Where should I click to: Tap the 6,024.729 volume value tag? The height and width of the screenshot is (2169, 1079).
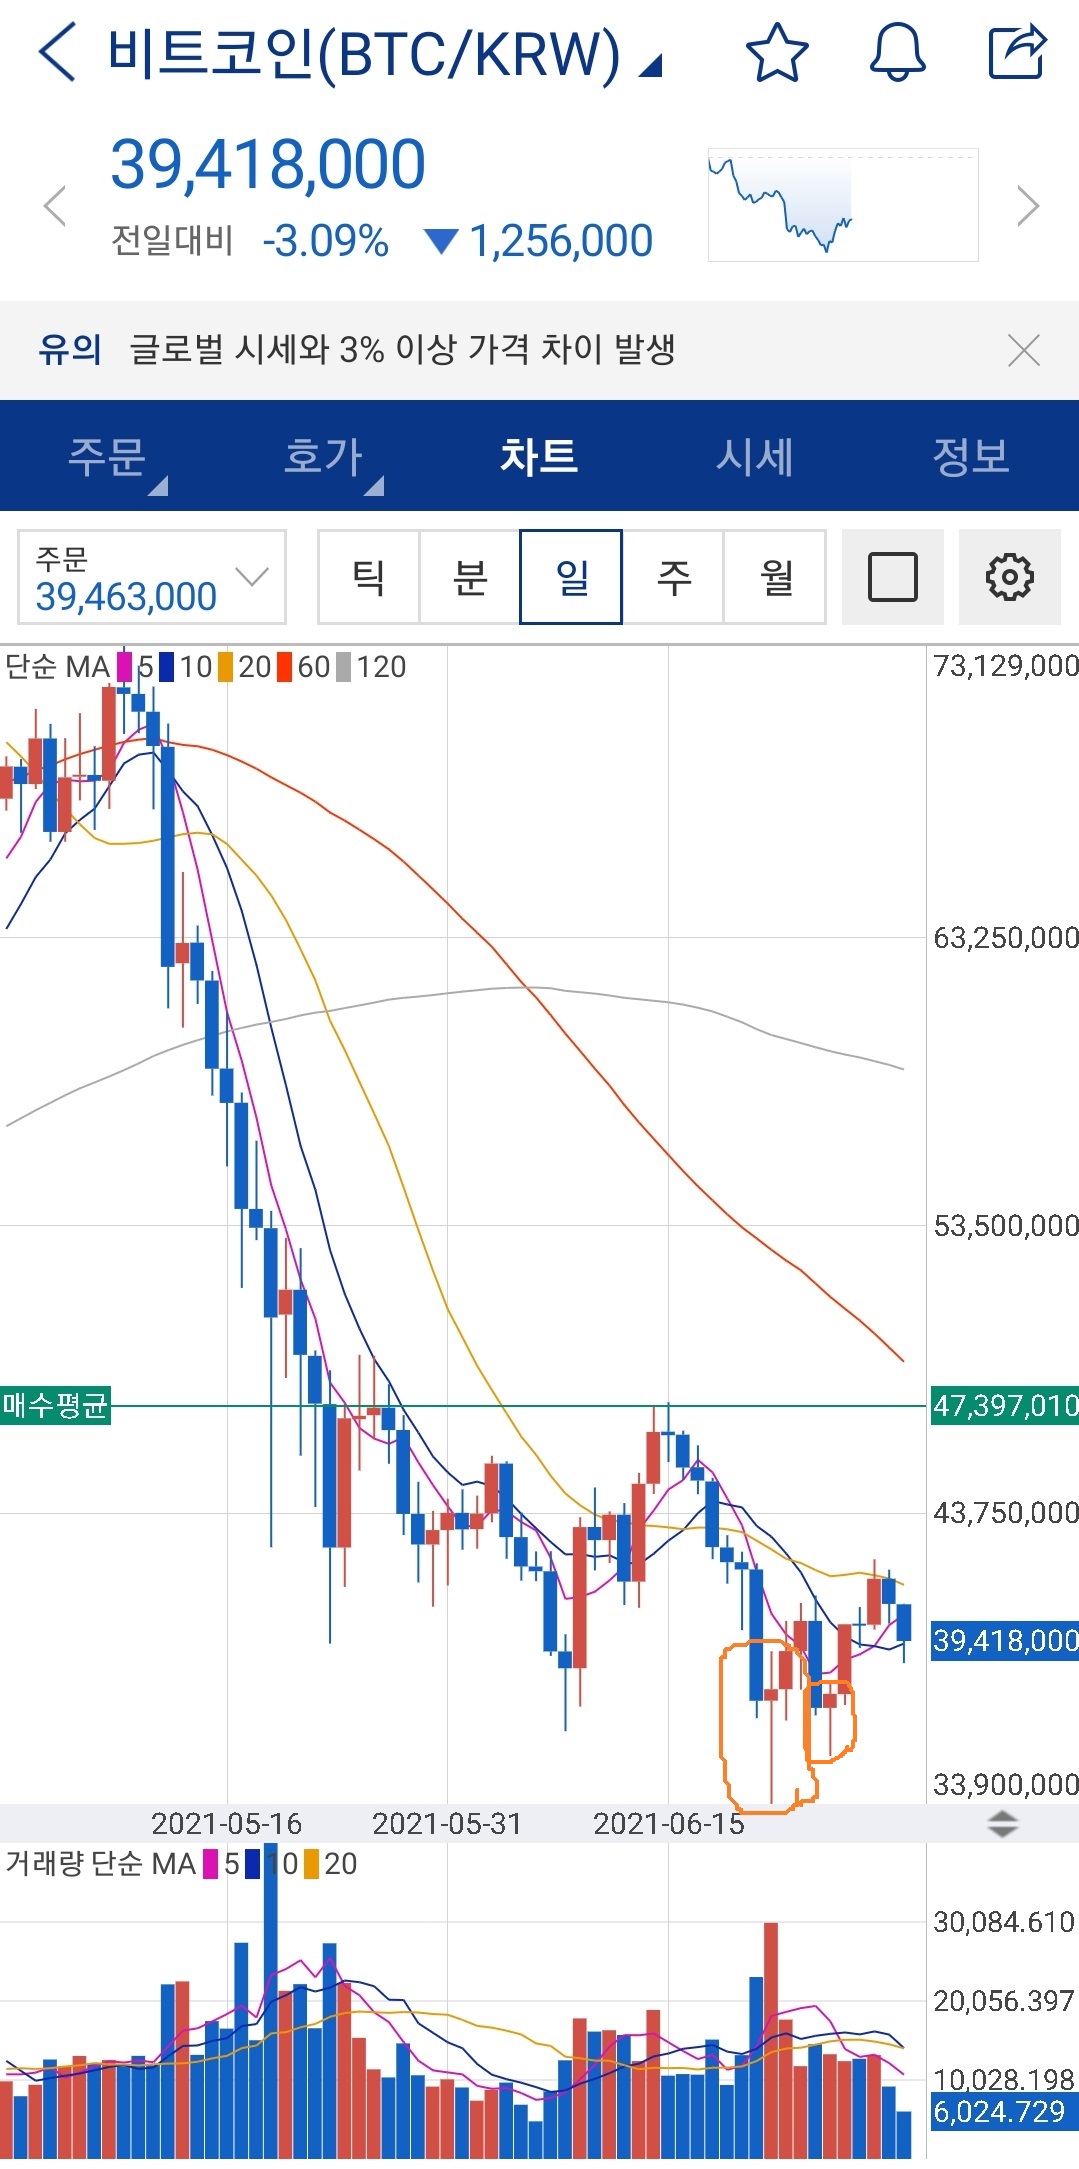point(1003,2111)
